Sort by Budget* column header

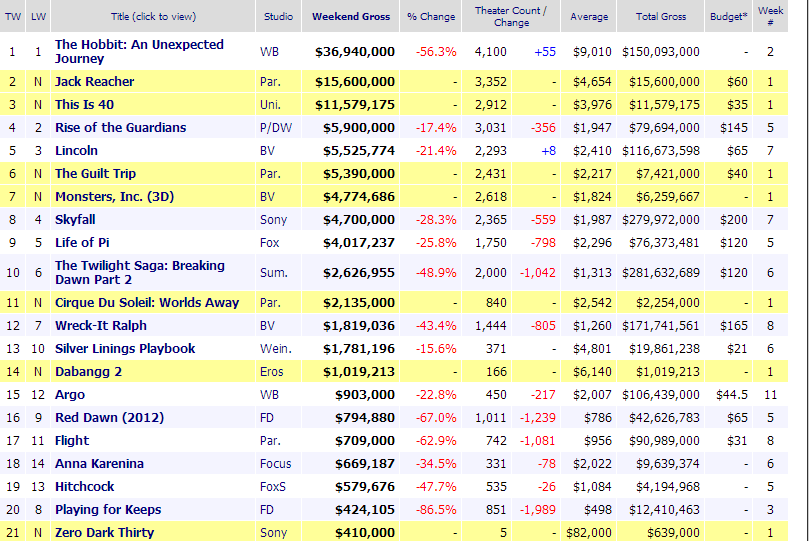coord(729,17)
